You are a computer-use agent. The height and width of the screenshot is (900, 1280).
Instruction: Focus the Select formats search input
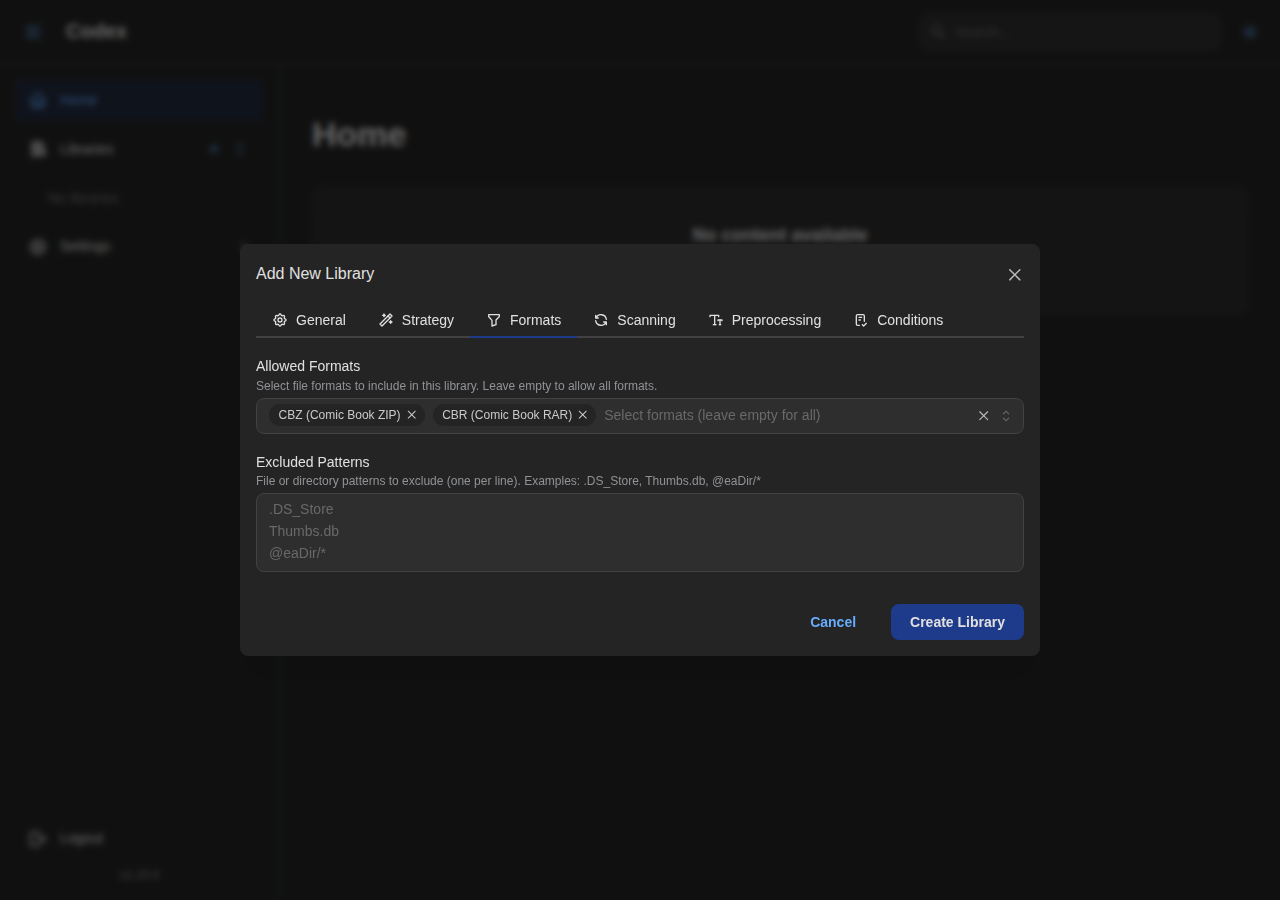pos(780,415)
